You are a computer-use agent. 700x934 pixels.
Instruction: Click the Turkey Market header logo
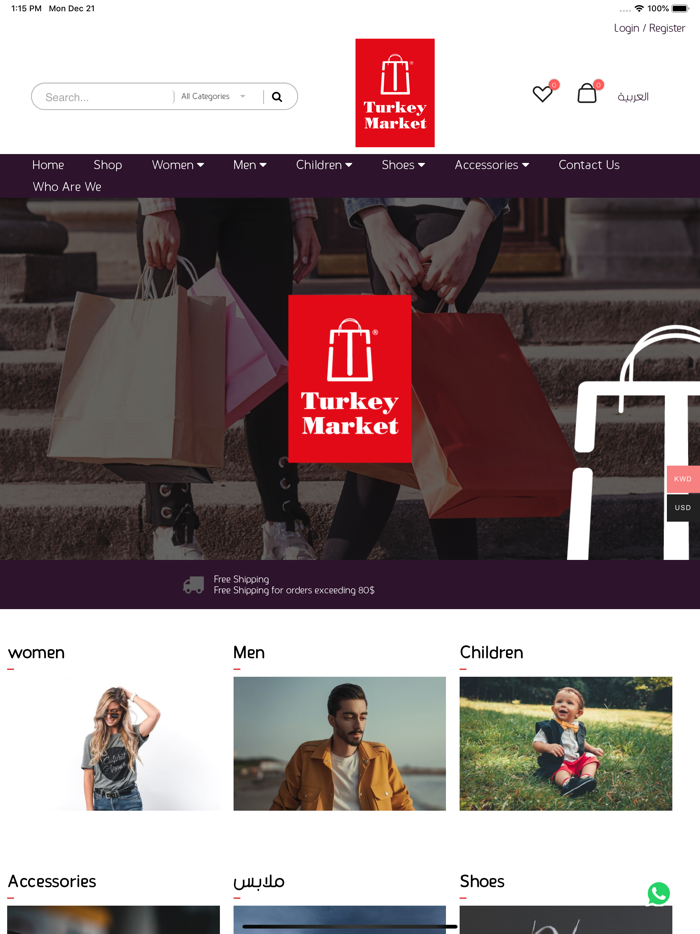395,93
